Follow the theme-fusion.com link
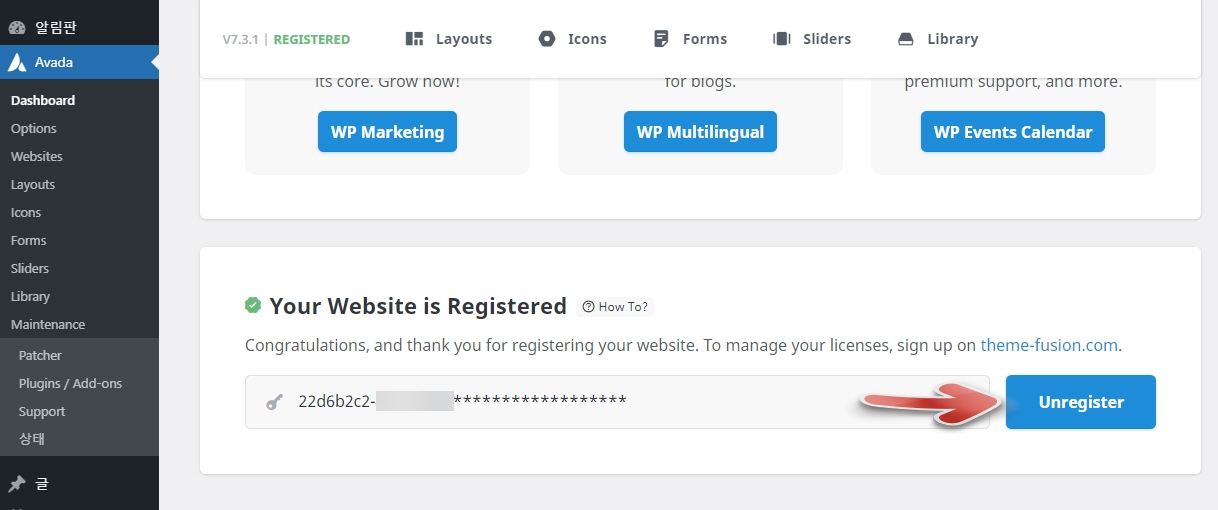The height and width of the screenshot is (510, 1218). [x=1049, y=345]
